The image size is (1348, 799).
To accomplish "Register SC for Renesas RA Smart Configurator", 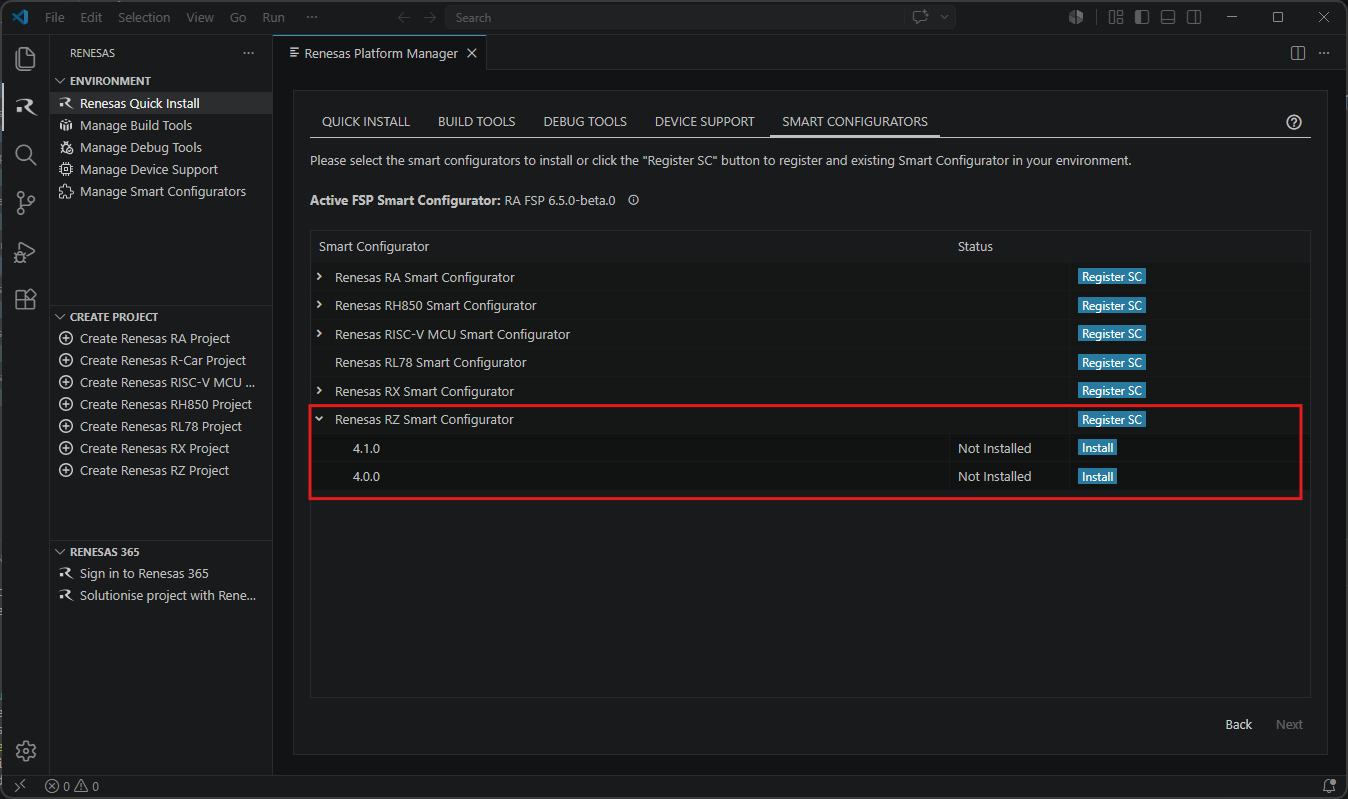I will (1111, 277).
